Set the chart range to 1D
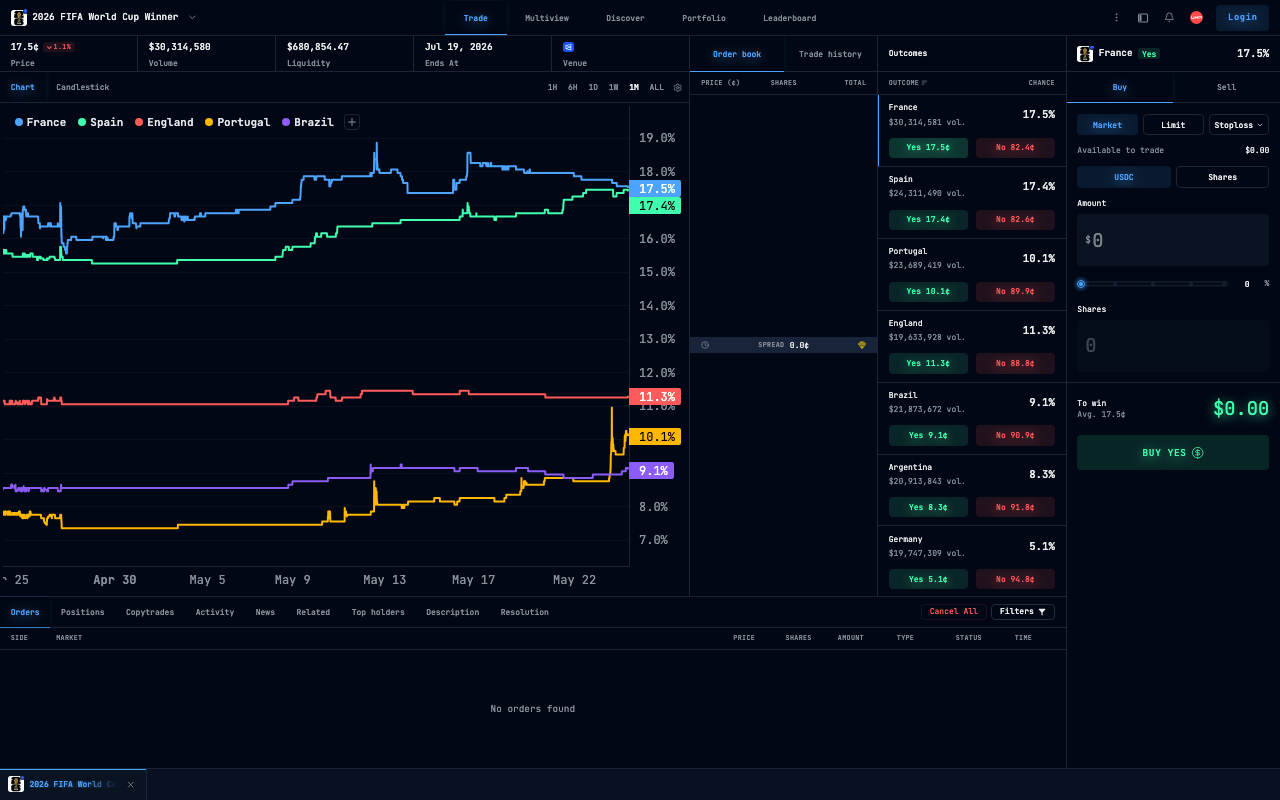1280x800 pixels. point(593,87)
